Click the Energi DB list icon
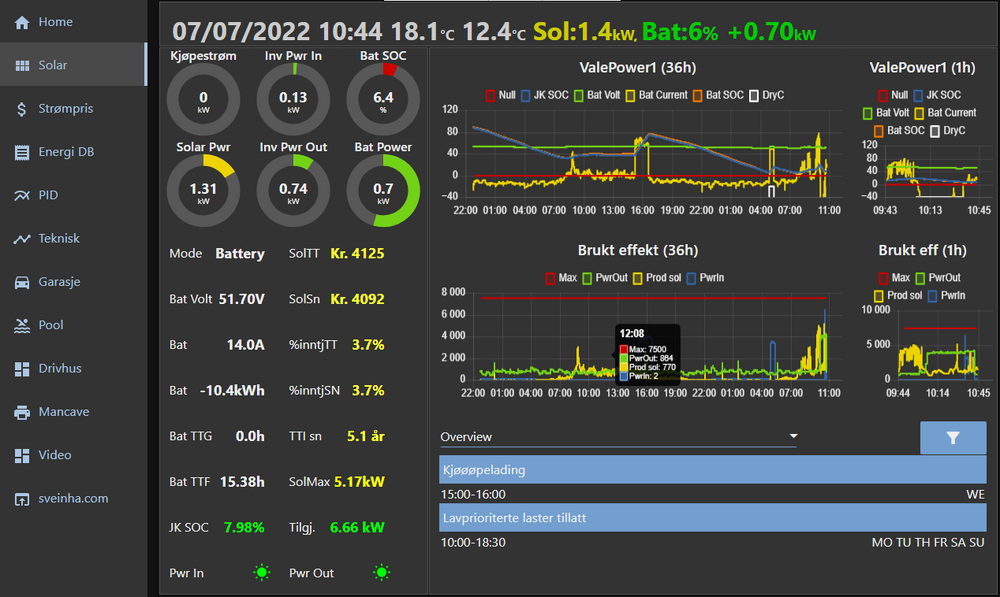Image resolution: width=1000 pixels, height=597 pixels. click(x=21, y=152)
